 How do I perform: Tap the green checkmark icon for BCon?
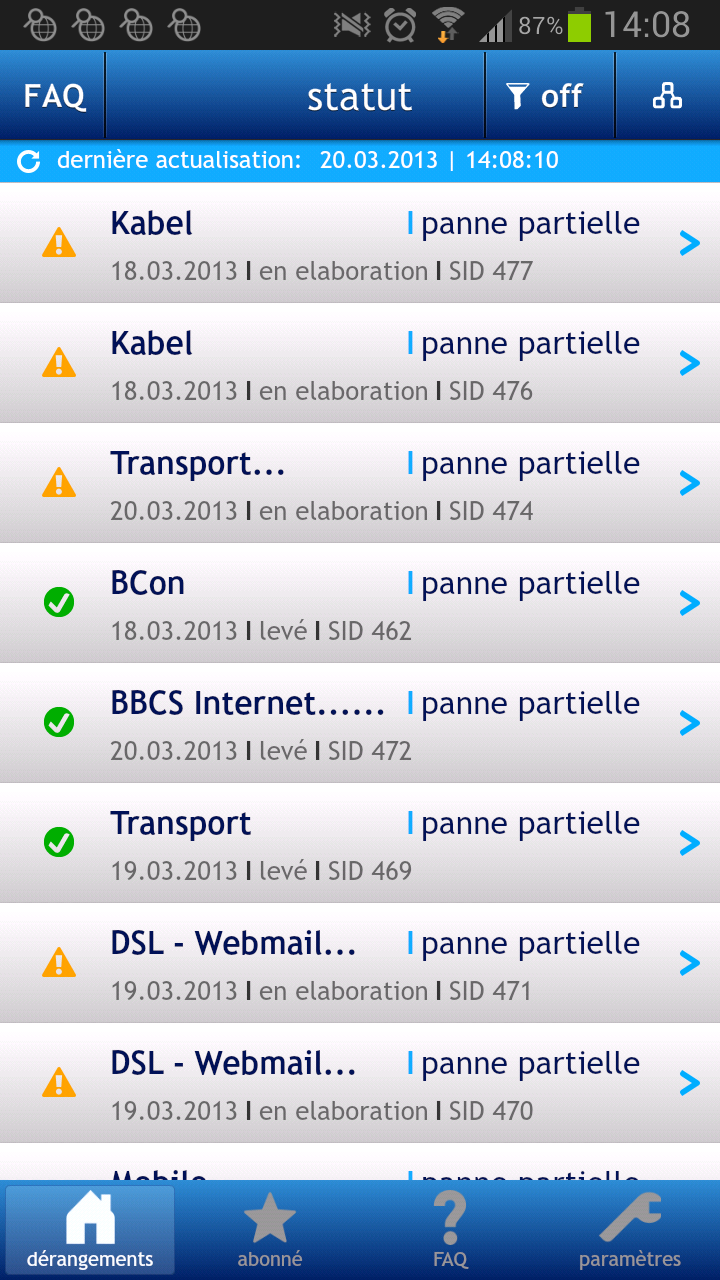click(59, 603)
